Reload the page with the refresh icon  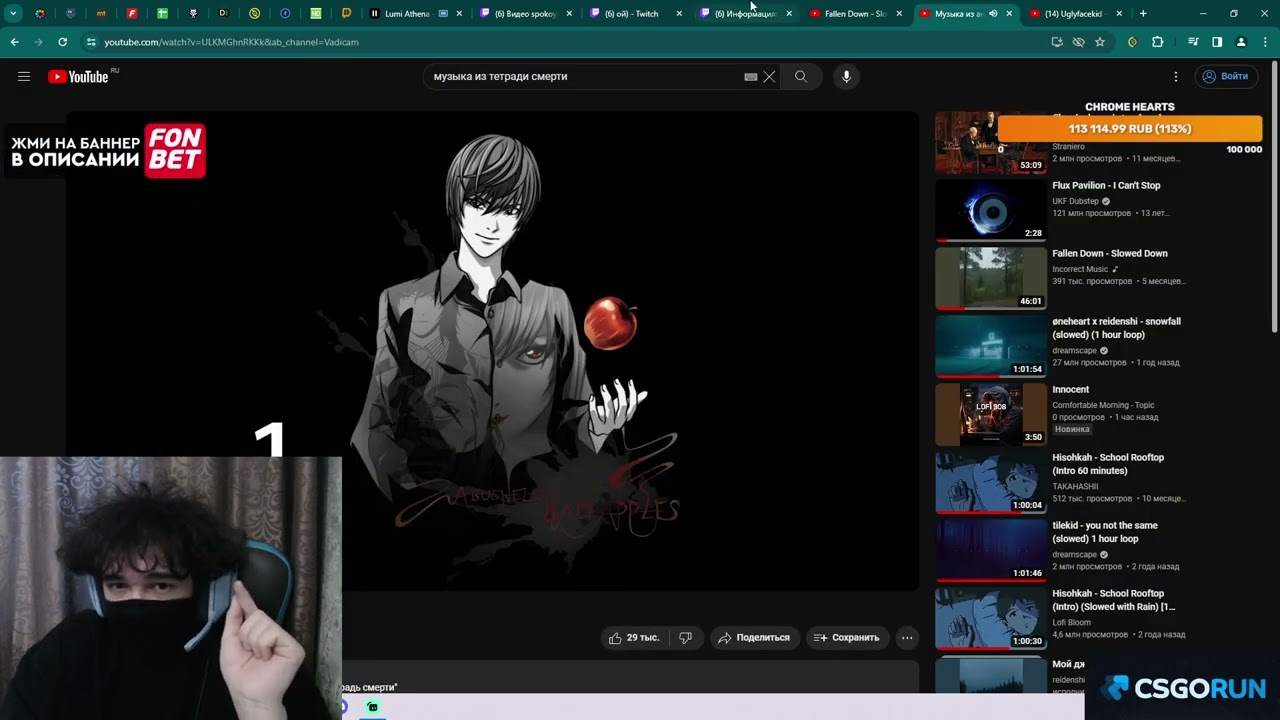62,42
